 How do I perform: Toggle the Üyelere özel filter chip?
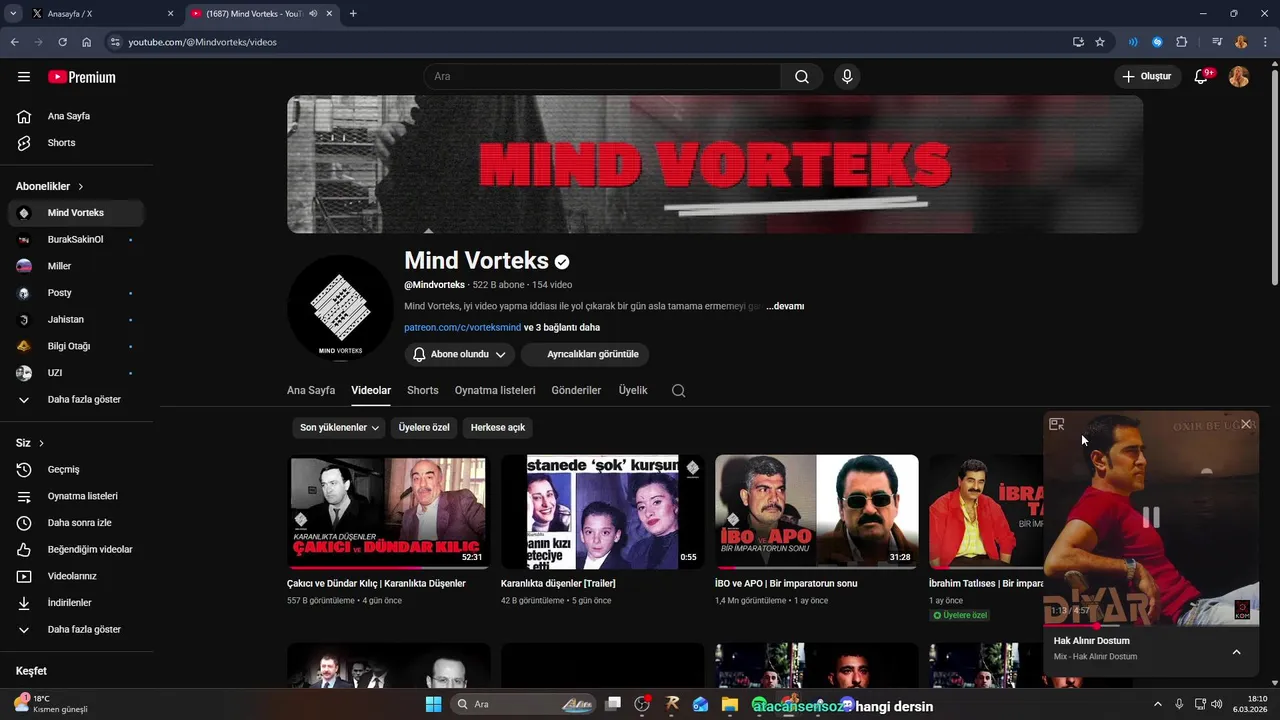point(424,428)
